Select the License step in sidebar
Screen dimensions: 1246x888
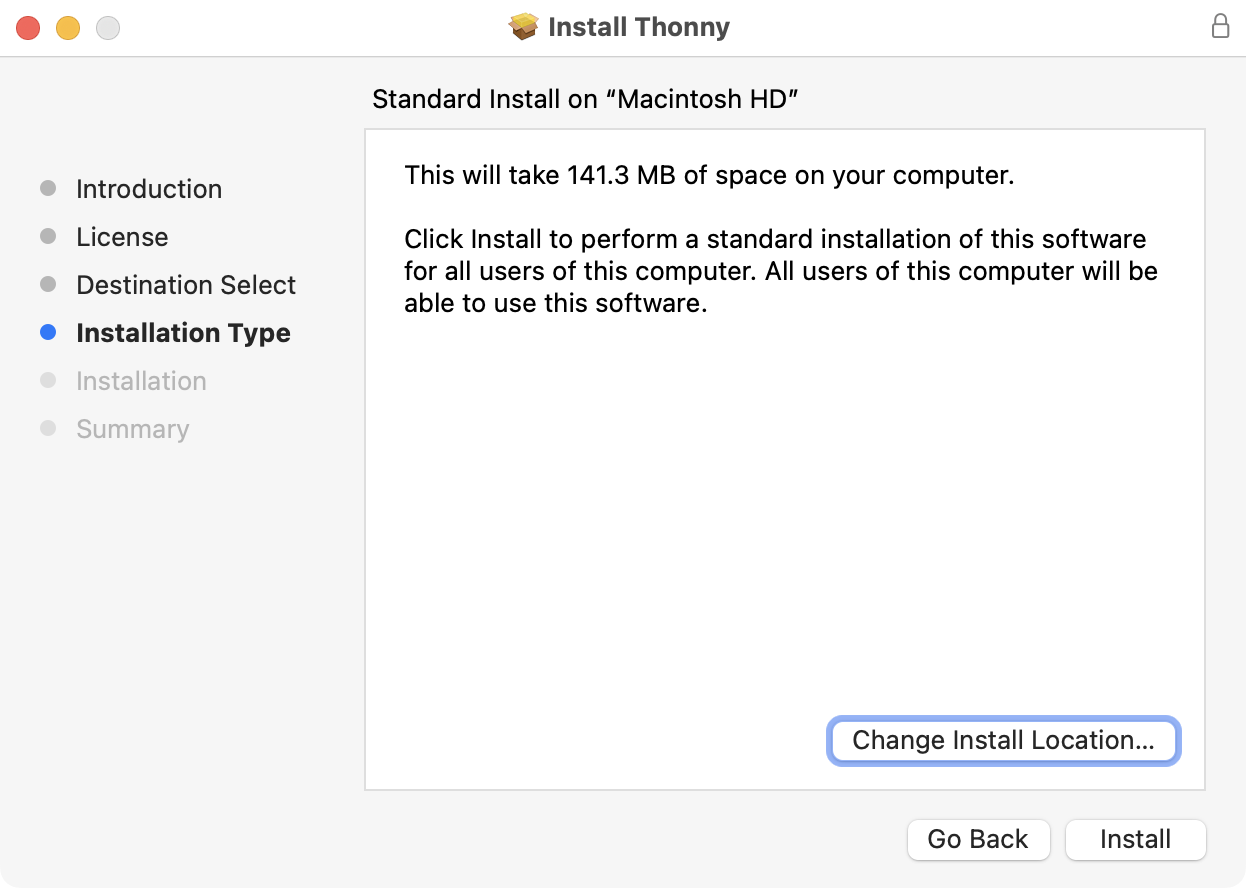point(122,237)
